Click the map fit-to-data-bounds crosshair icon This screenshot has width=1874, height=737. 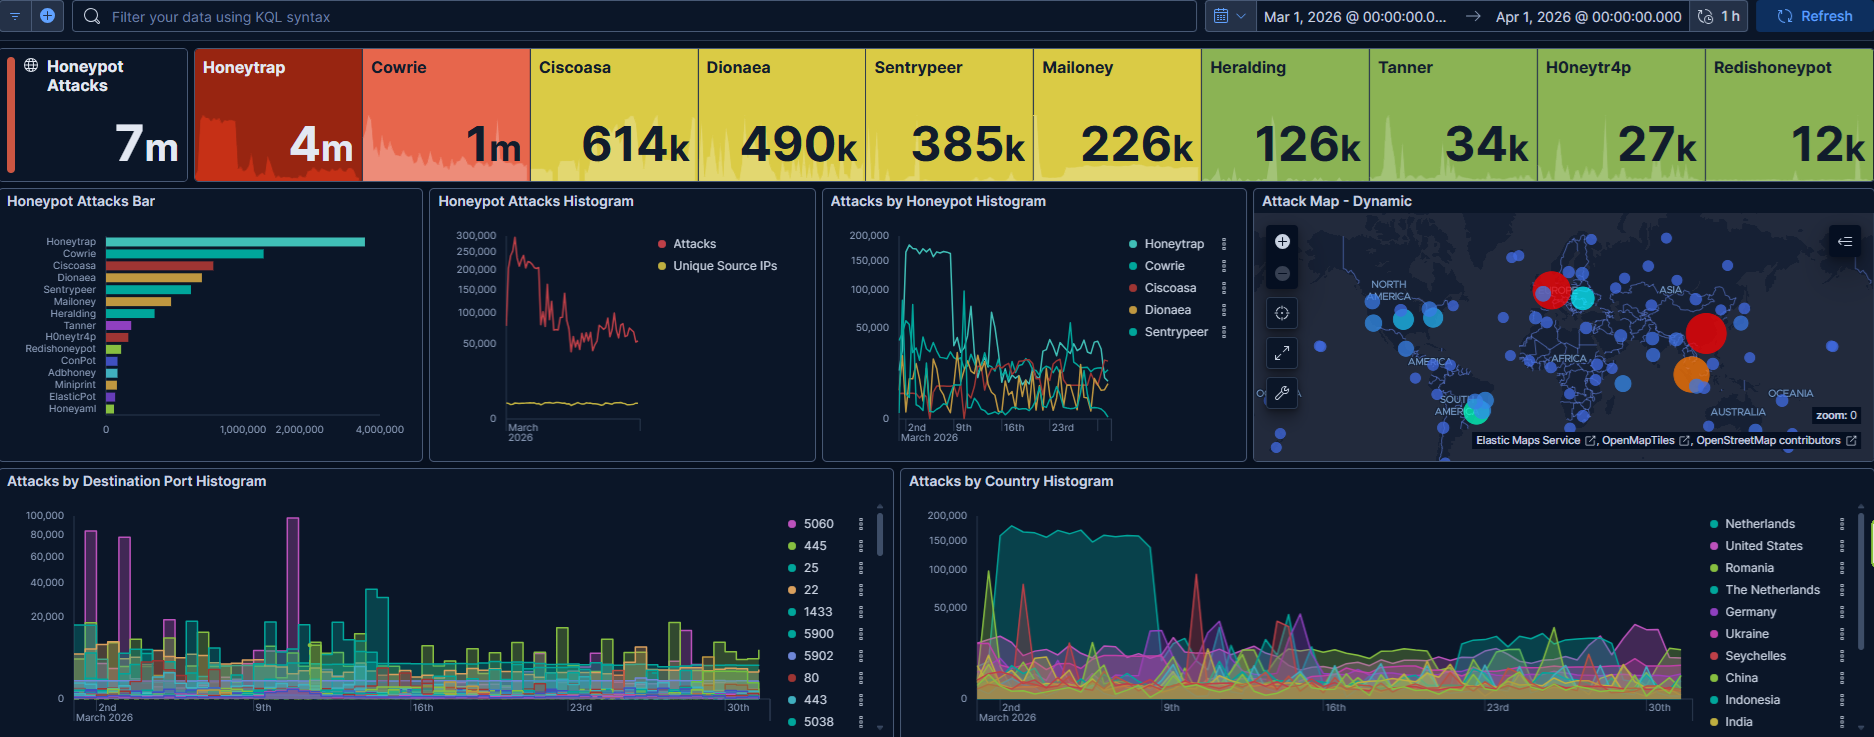tap(1282, 314)
